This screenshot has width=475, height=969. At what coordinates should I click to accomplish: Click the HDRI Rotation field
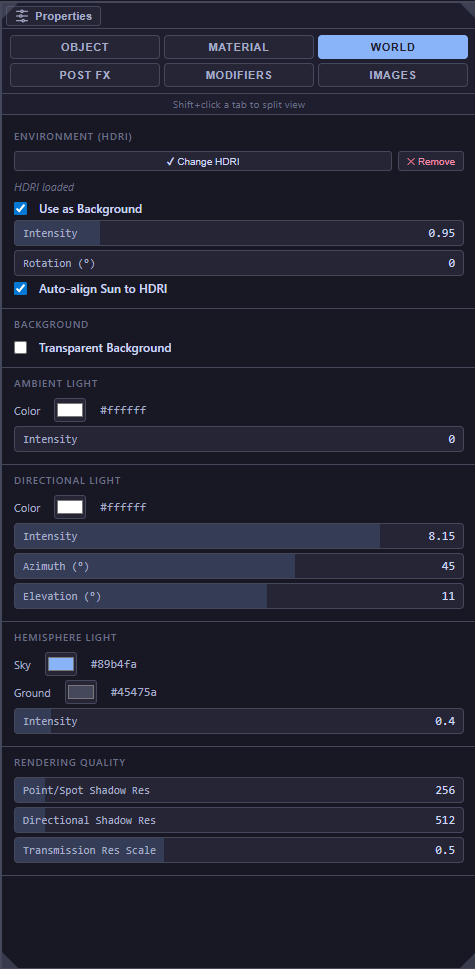point(238,263)
